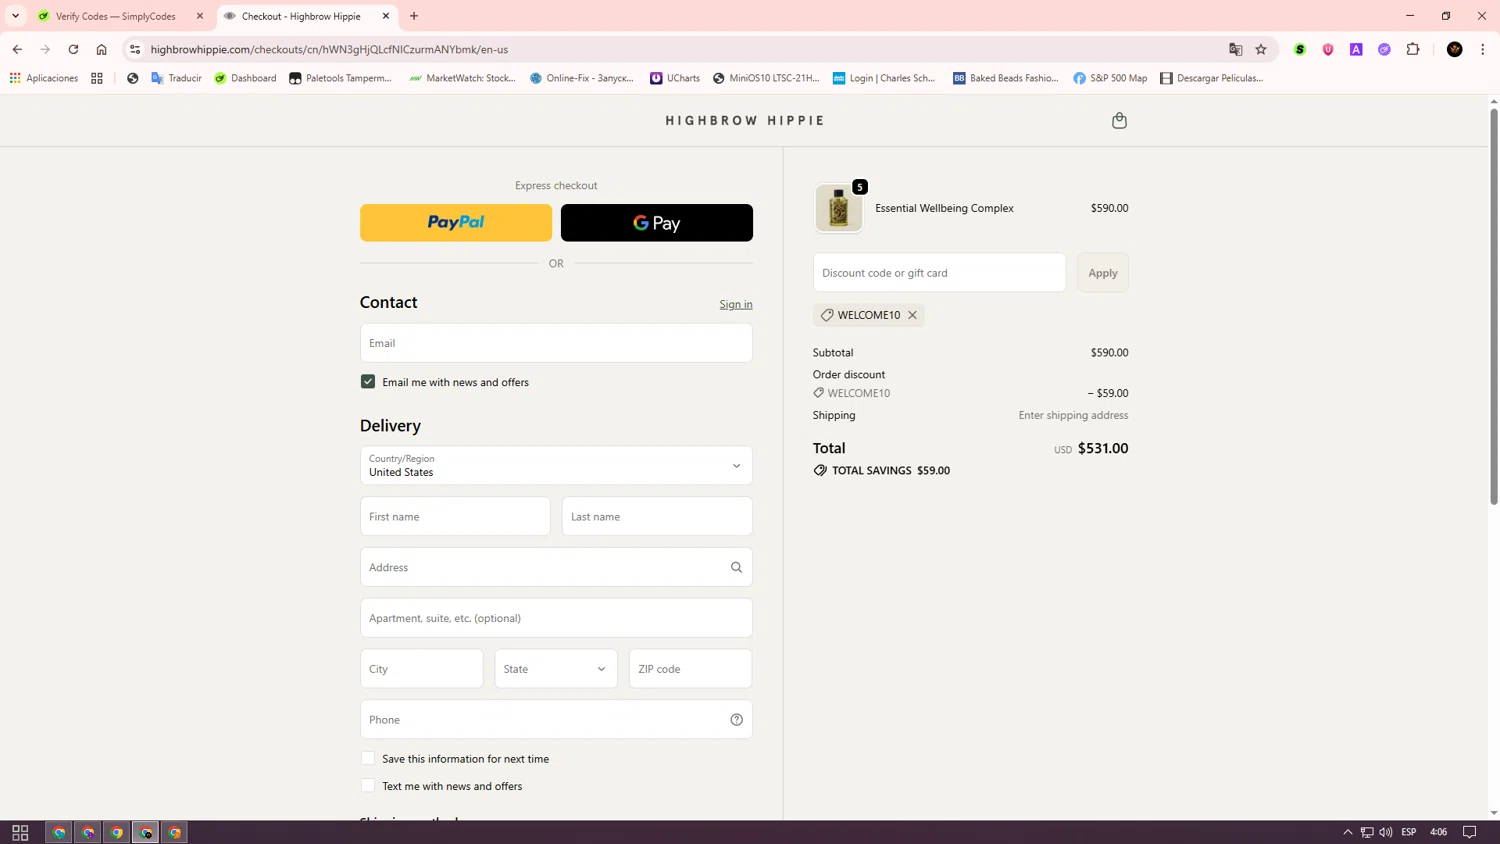This screenshot has height=844, width=1500.
Task: Enable Text me with news and offers
Action: [x=368, y=786]
